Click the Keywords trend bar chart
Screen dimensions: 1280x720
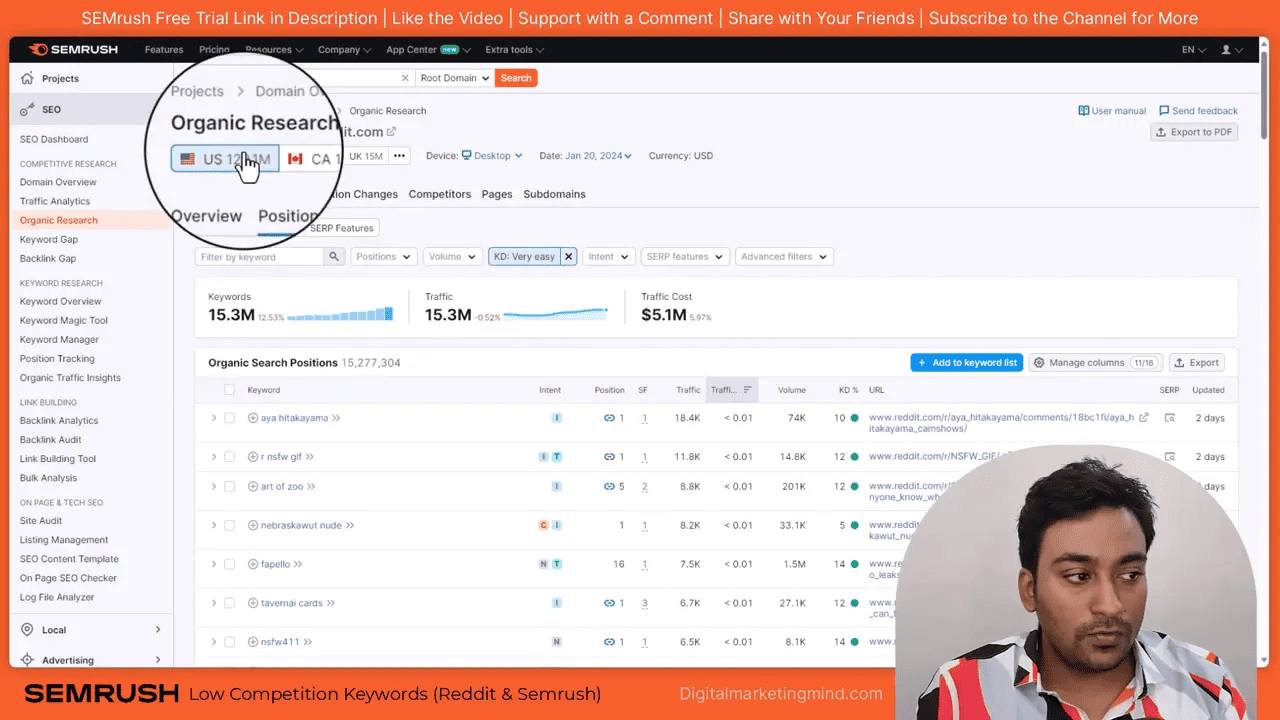tap(340, 314)
